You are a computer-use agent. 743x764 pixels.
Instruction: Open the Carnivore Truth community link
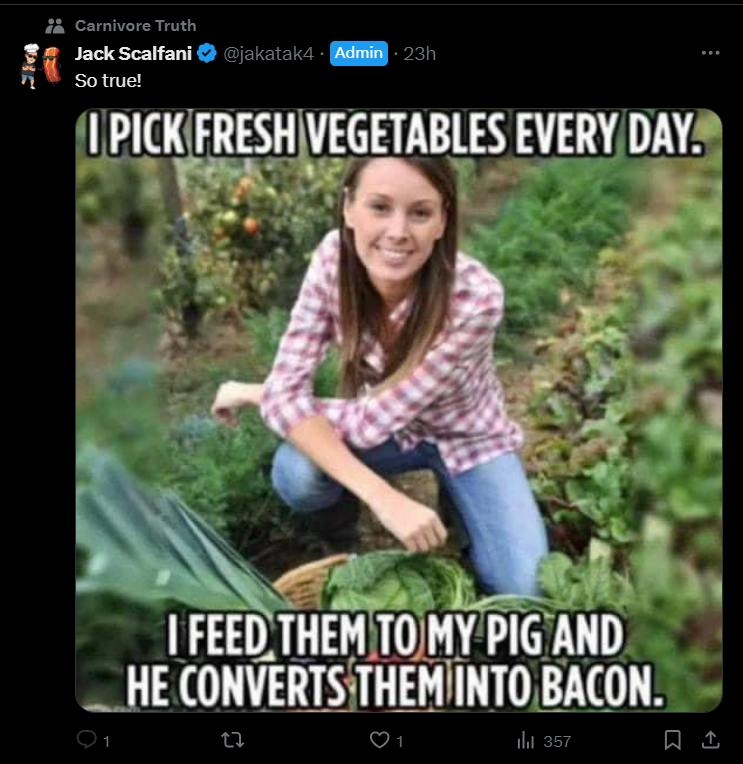[135, 26]
